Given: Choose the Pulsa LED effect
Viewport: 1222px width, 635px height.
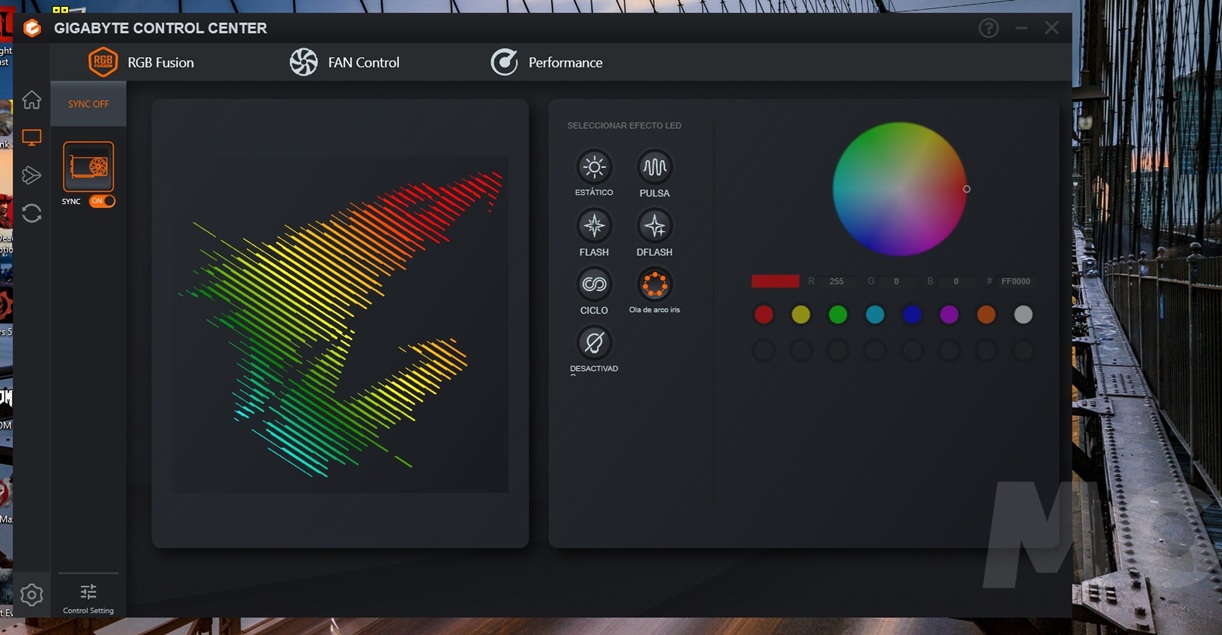Looking at the screenshot, I should click(654, 167).
